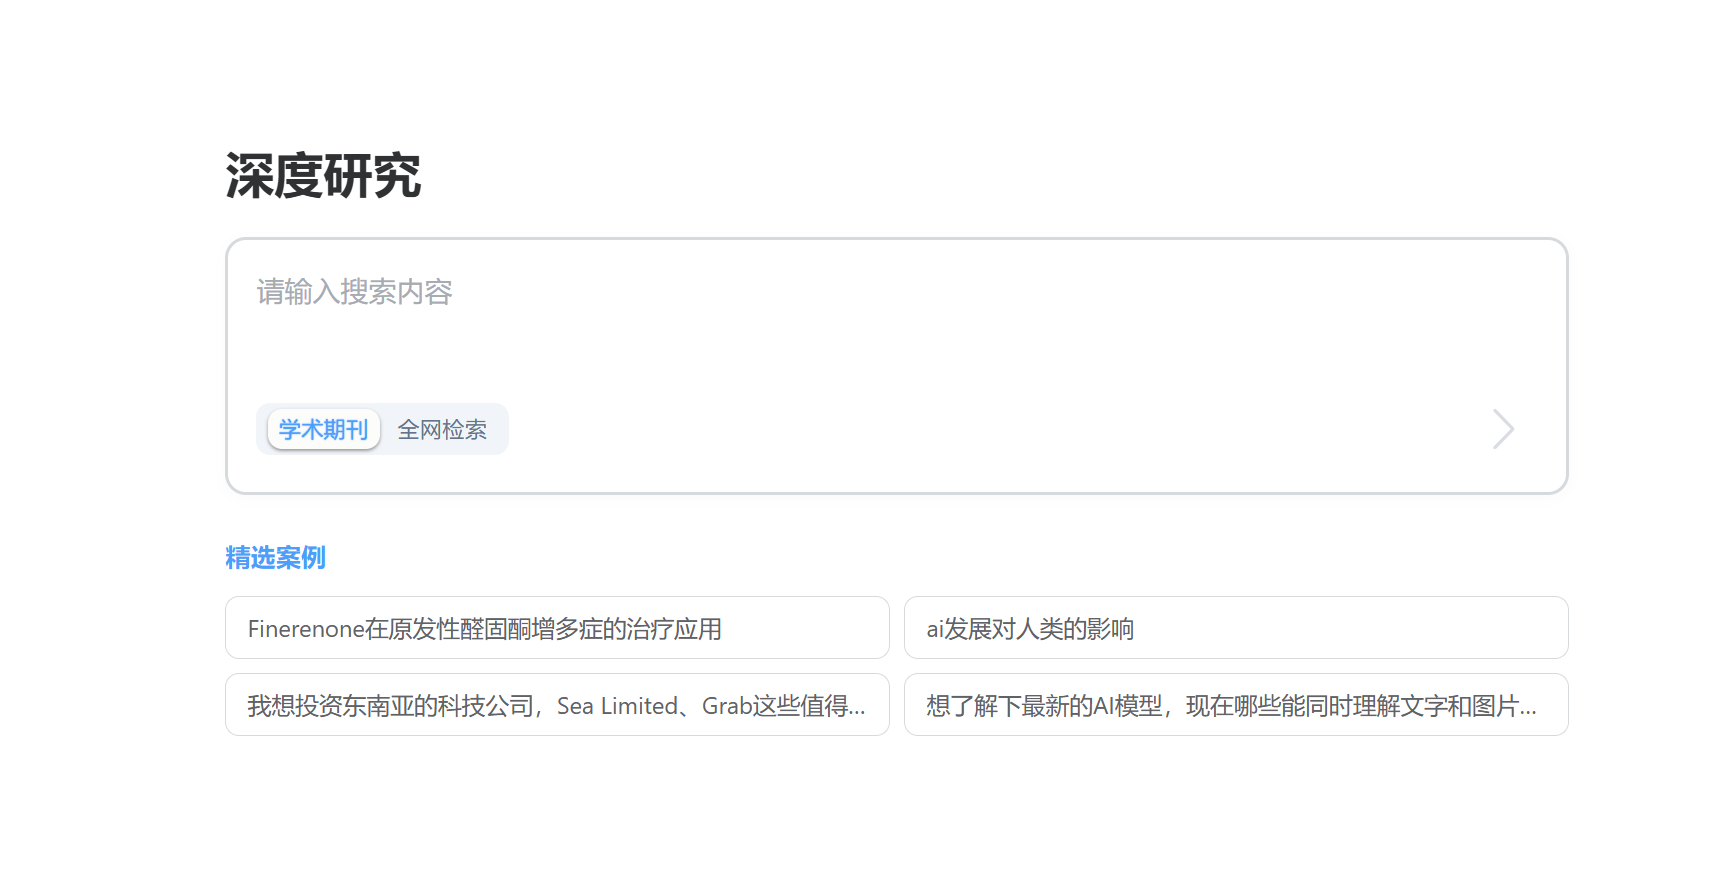
Task: Click empty area inside the search text box
Action: pos(900,340)
